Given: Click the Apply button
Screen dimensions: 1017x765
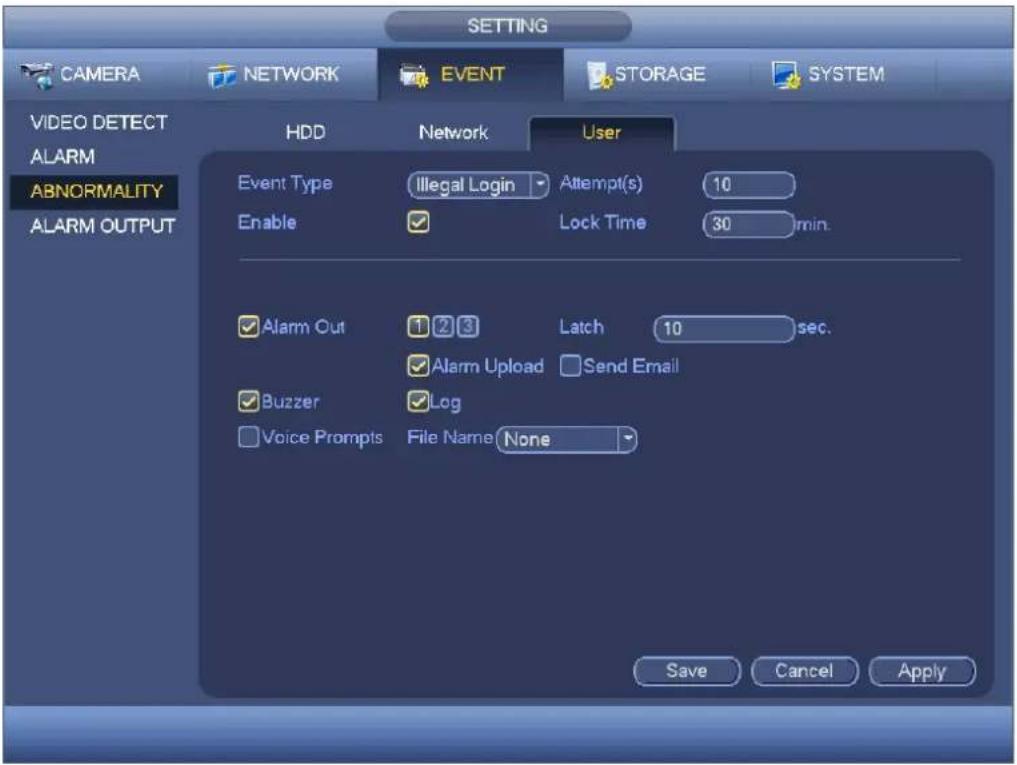Looking at the screenshot, I should (x=922, y=671).
